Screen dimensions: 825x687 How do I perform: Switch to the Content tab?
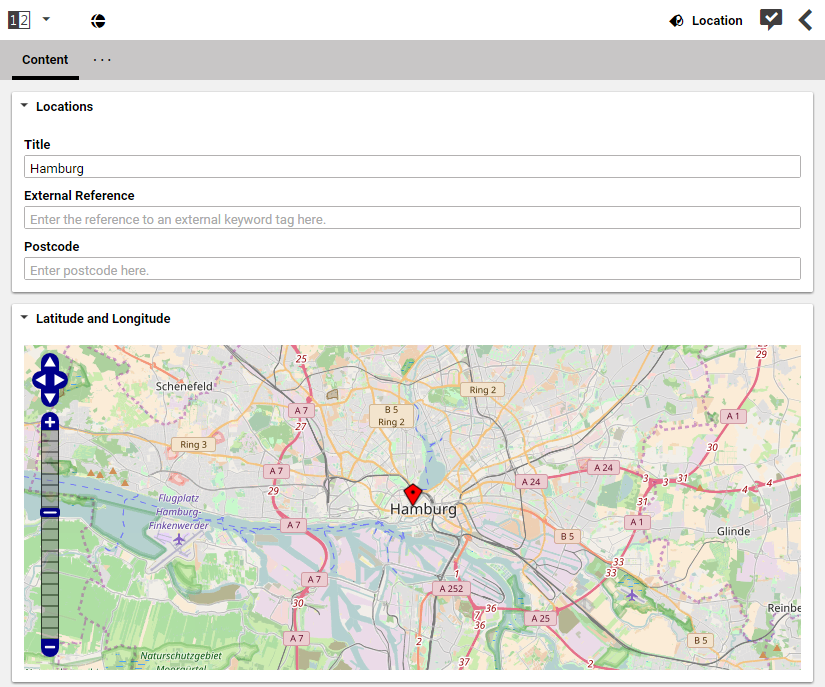(x=45, y=60)
